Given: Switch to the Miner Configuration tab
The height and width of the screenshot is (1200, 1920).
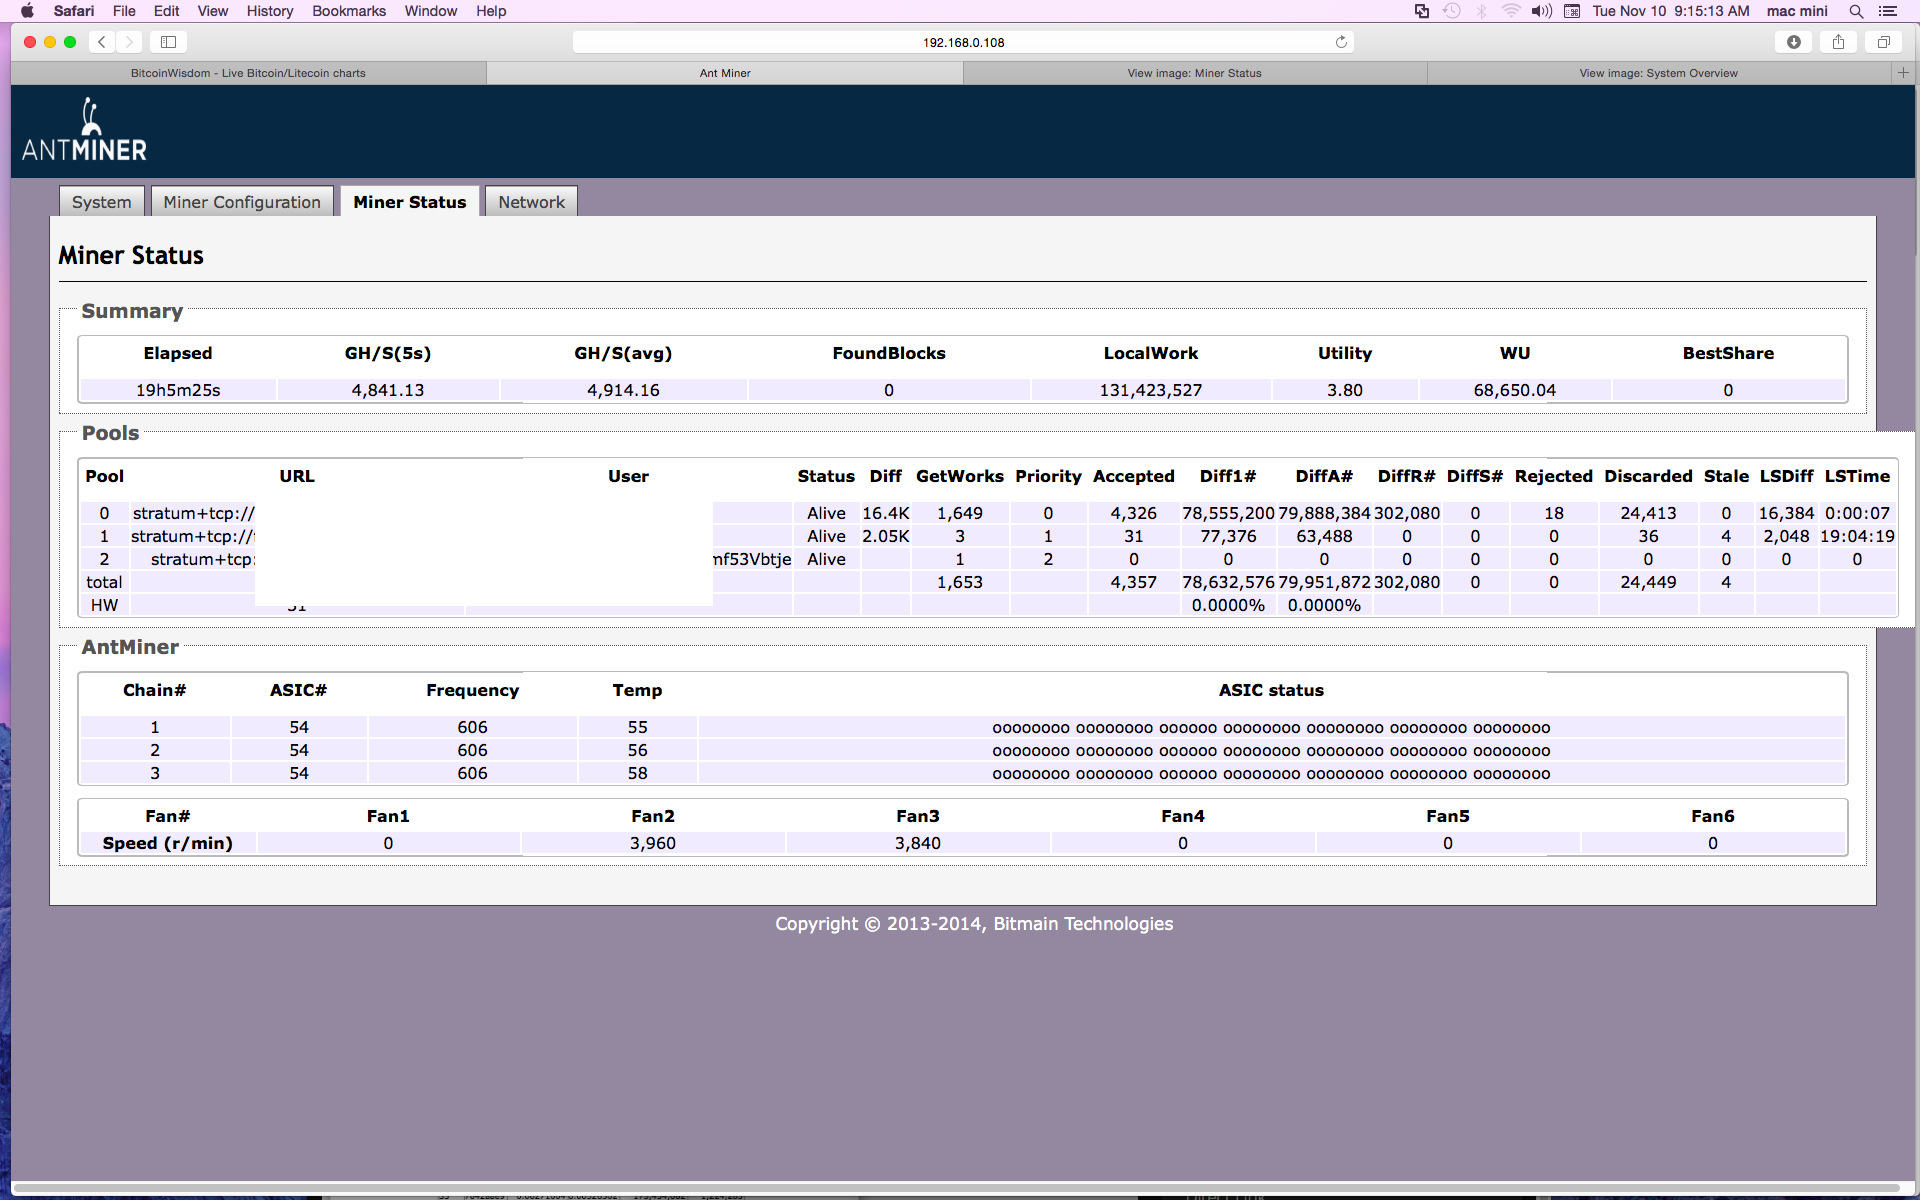Looking at the screenshot, I should click(242, 202).
